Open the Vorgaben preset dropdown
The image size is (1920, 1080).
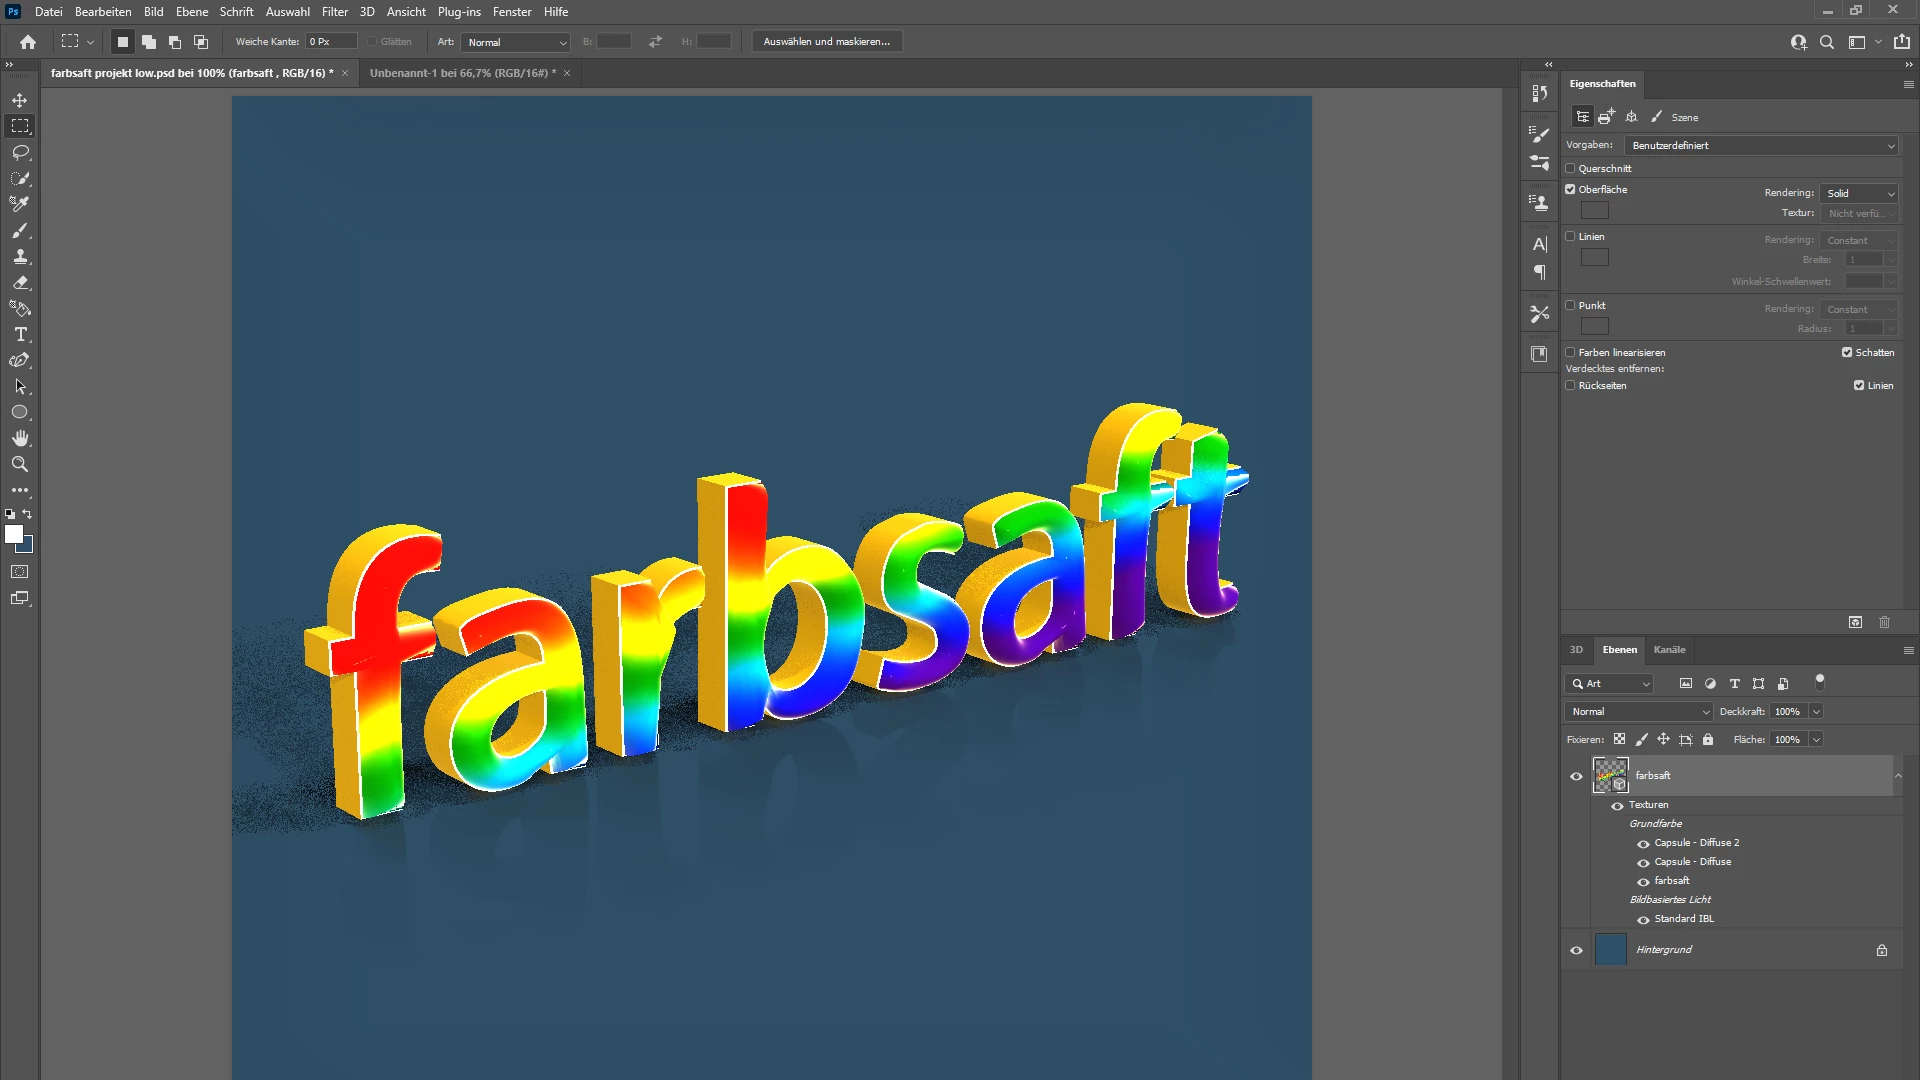click(x=1760, y=146)
